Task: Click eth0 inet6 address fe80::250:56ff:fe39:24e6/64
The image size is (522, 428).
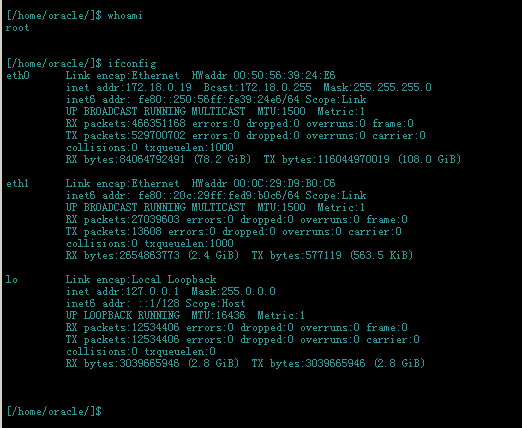Action: tap(219, 100)
